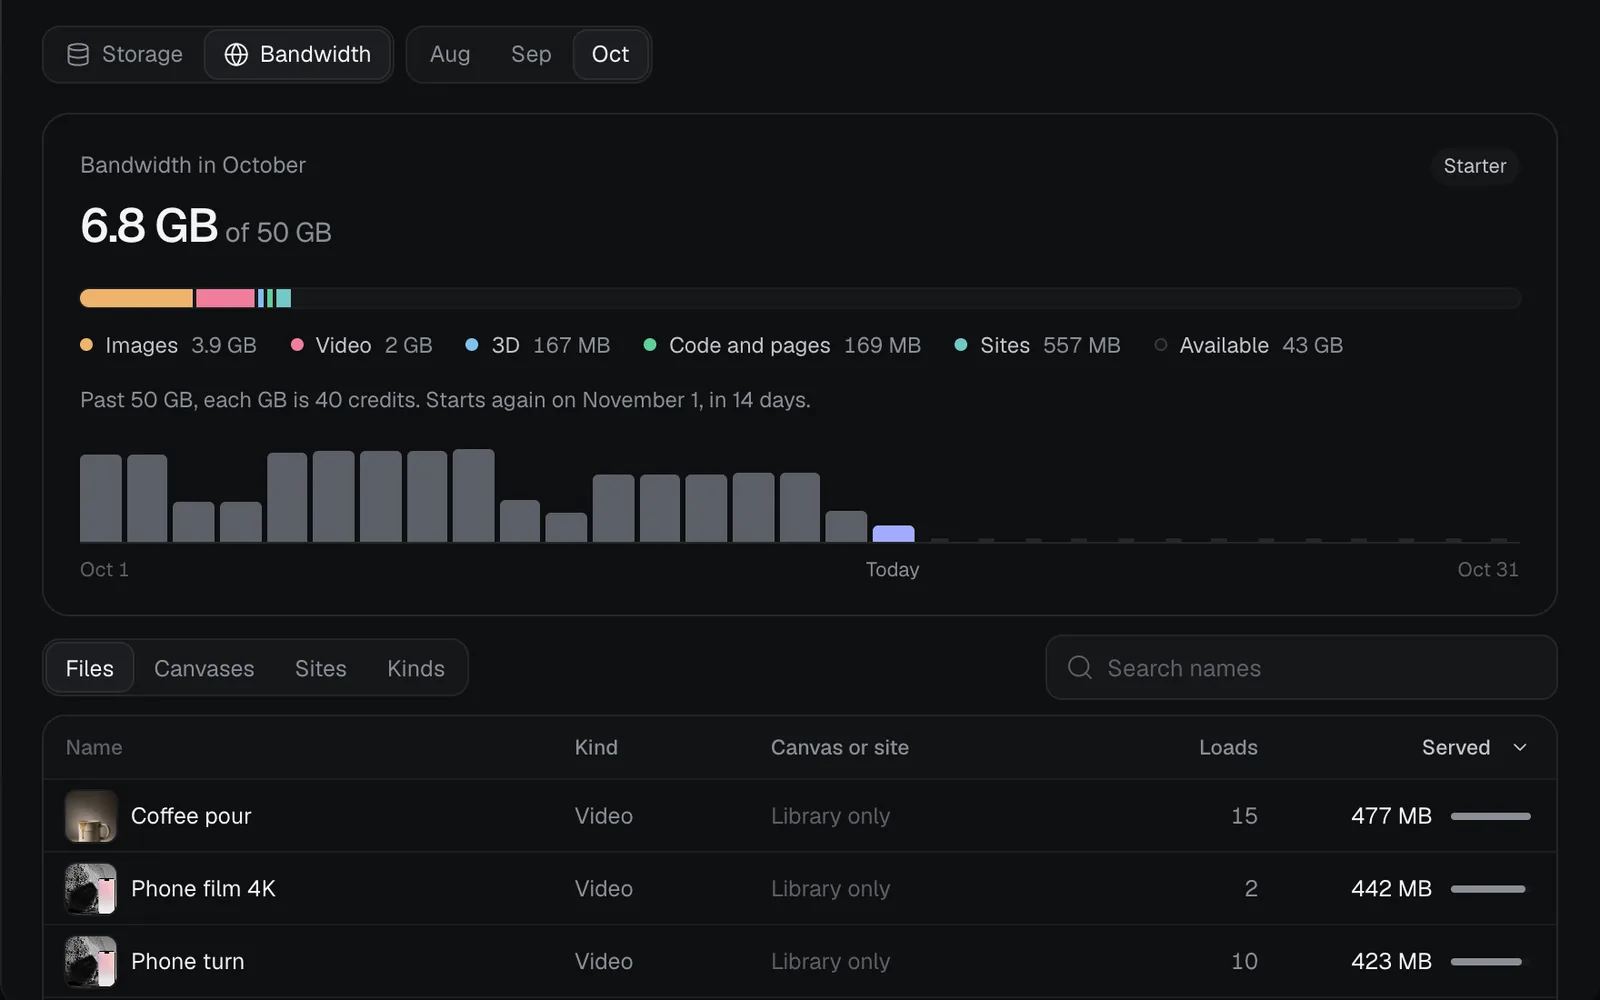Select the Coffee pour file name

[191, 816]
